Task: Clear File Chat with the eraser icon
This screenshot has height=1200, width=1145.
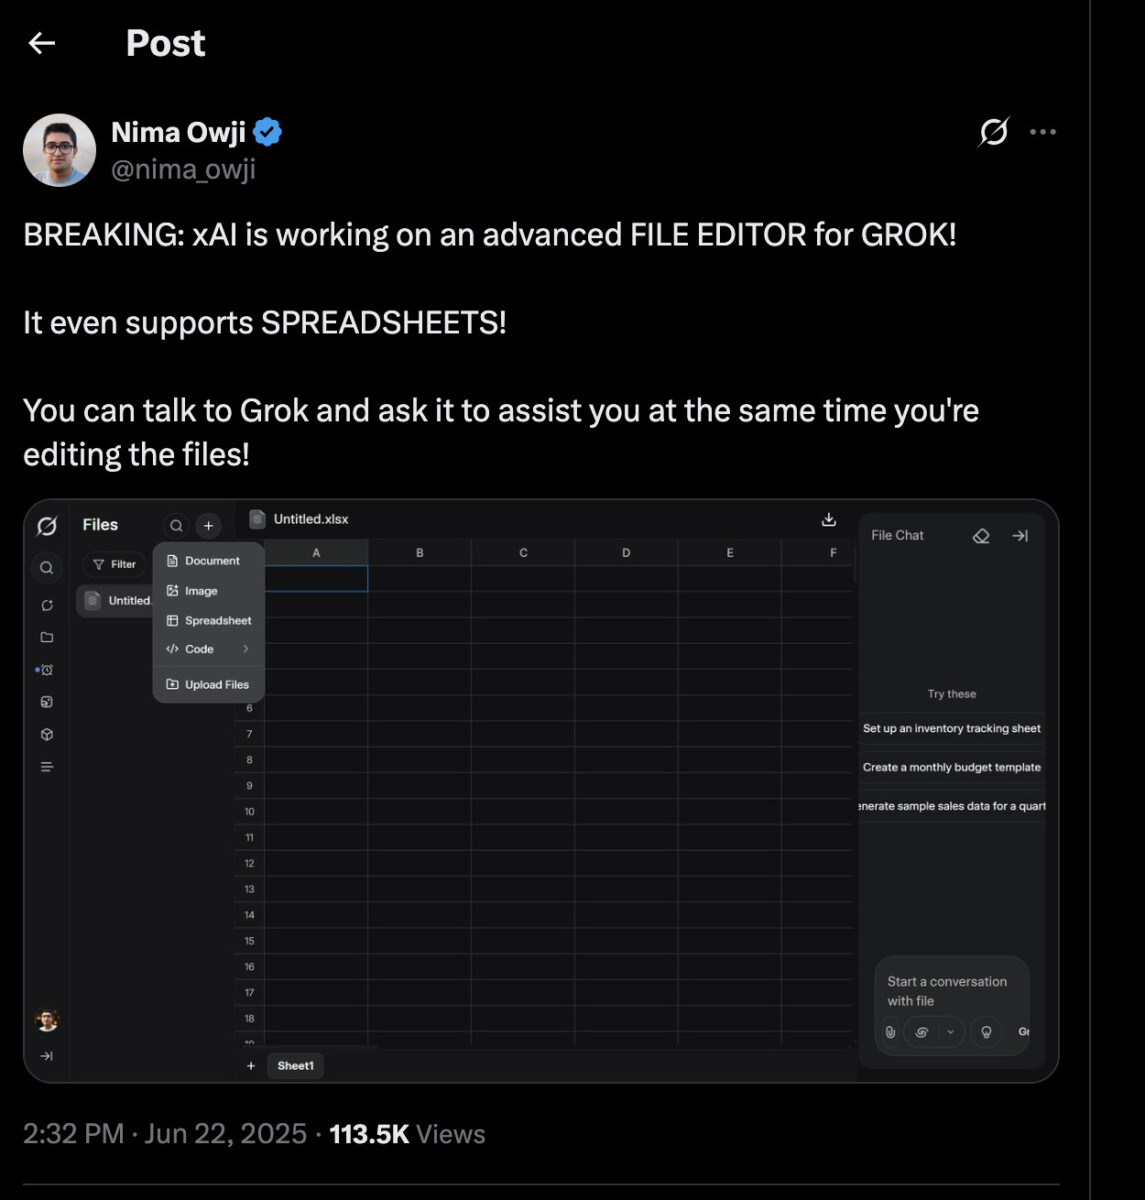Action: (x=981, y=535)
